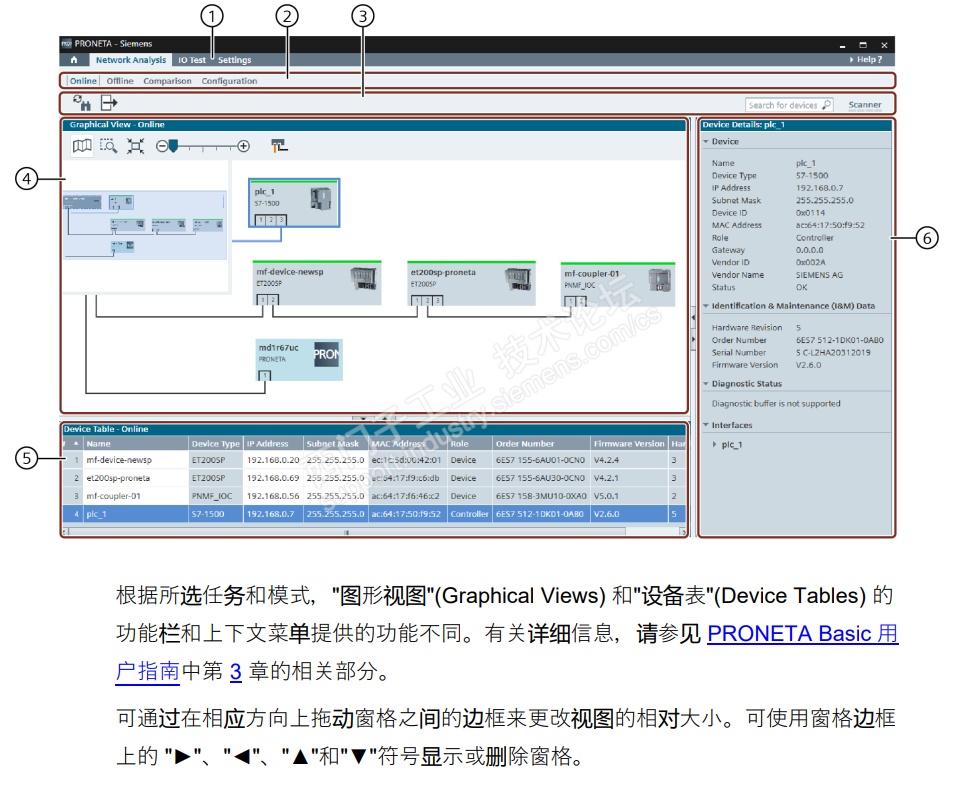
Task: Open the PRONETA Basic user guide link
Action: (x=803, y=633)
